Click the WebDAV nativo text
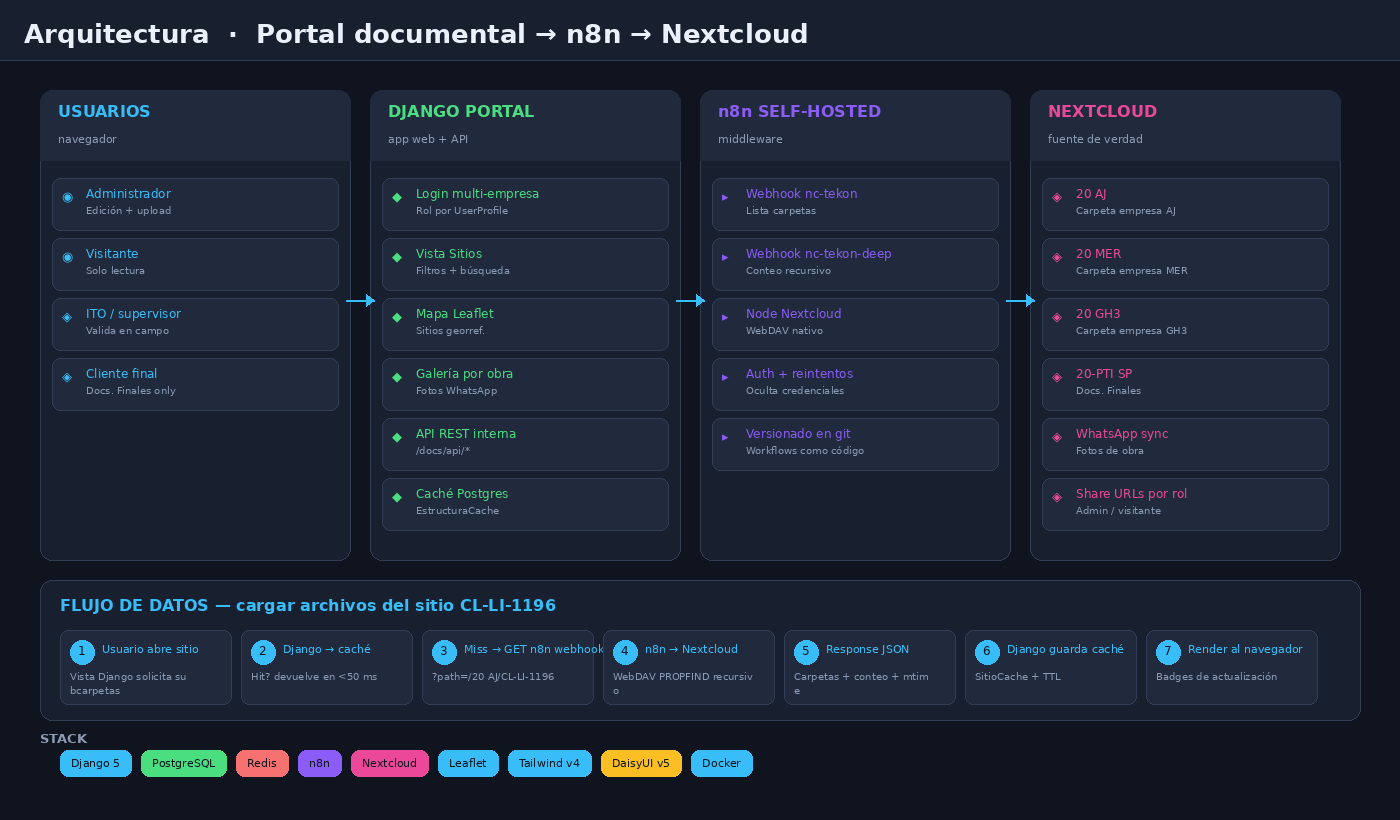The width and height of the screenshot is (1400, 820). (784, 331)
